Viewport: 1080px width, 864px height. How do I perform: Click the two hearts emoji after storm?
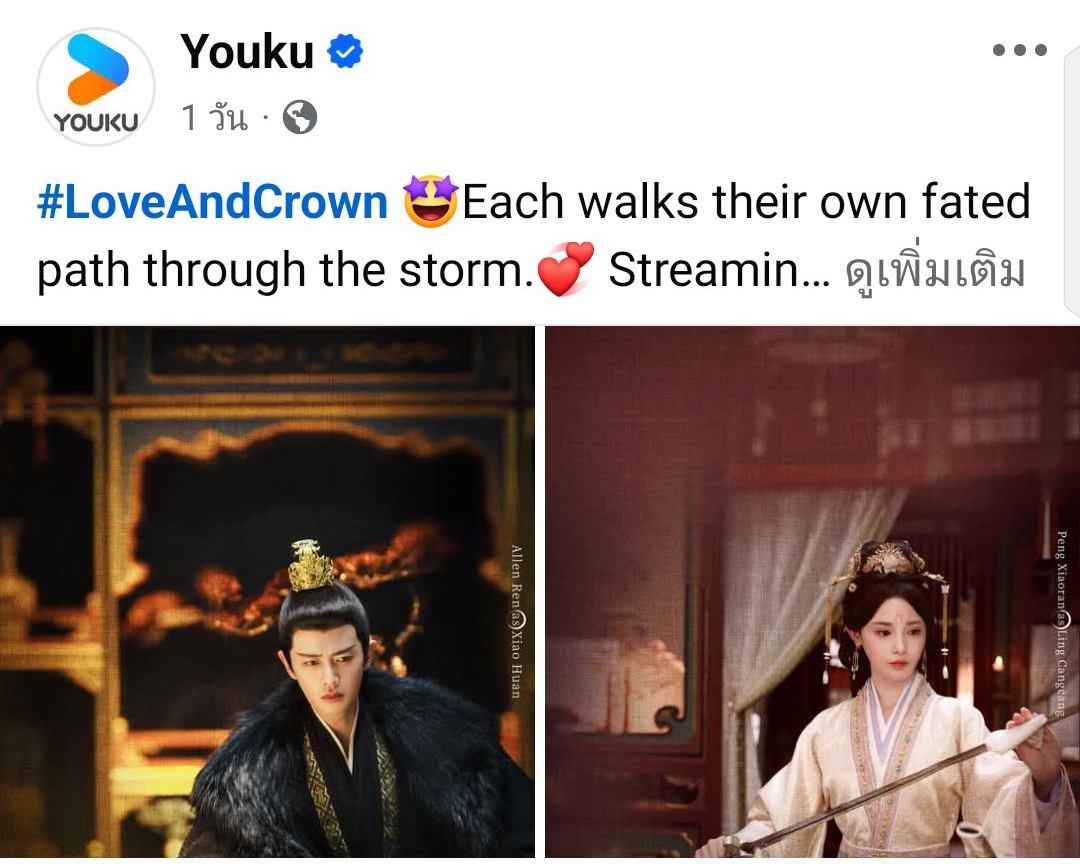(565, 269)
